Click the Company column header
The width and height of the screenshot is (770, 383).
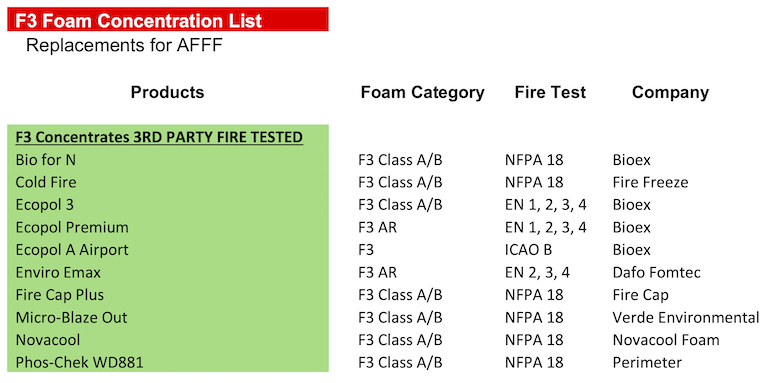click(670, 92)
